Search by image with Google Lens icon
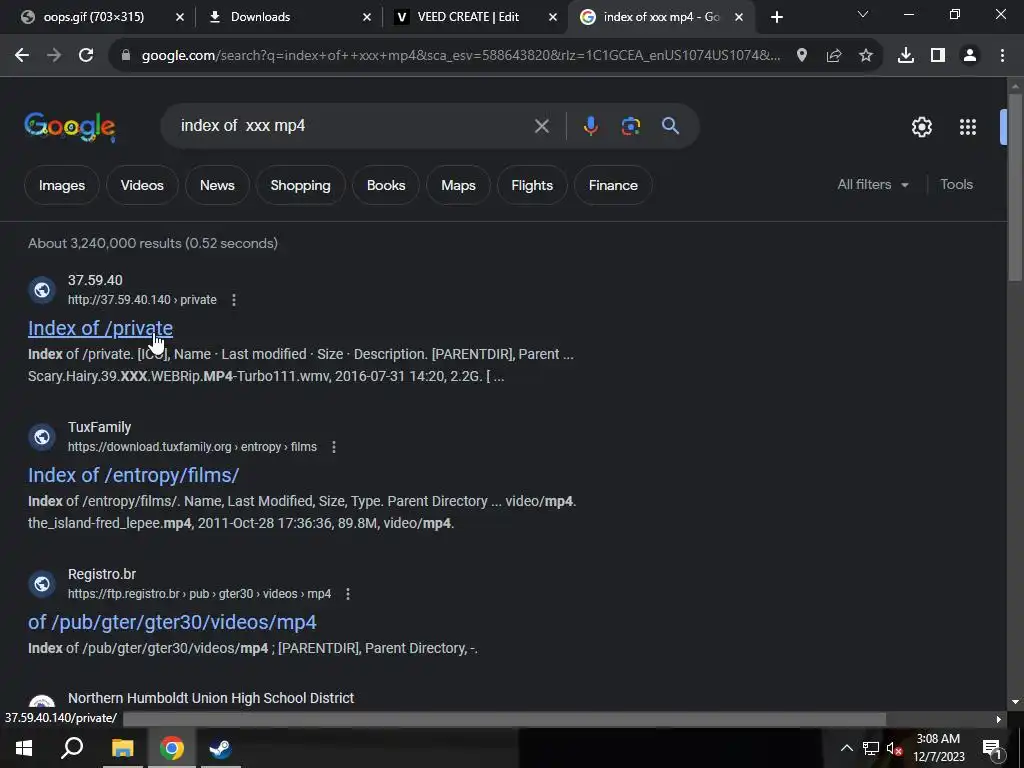This screenshot has height=768, width=1024. click(x=631, y=126)
